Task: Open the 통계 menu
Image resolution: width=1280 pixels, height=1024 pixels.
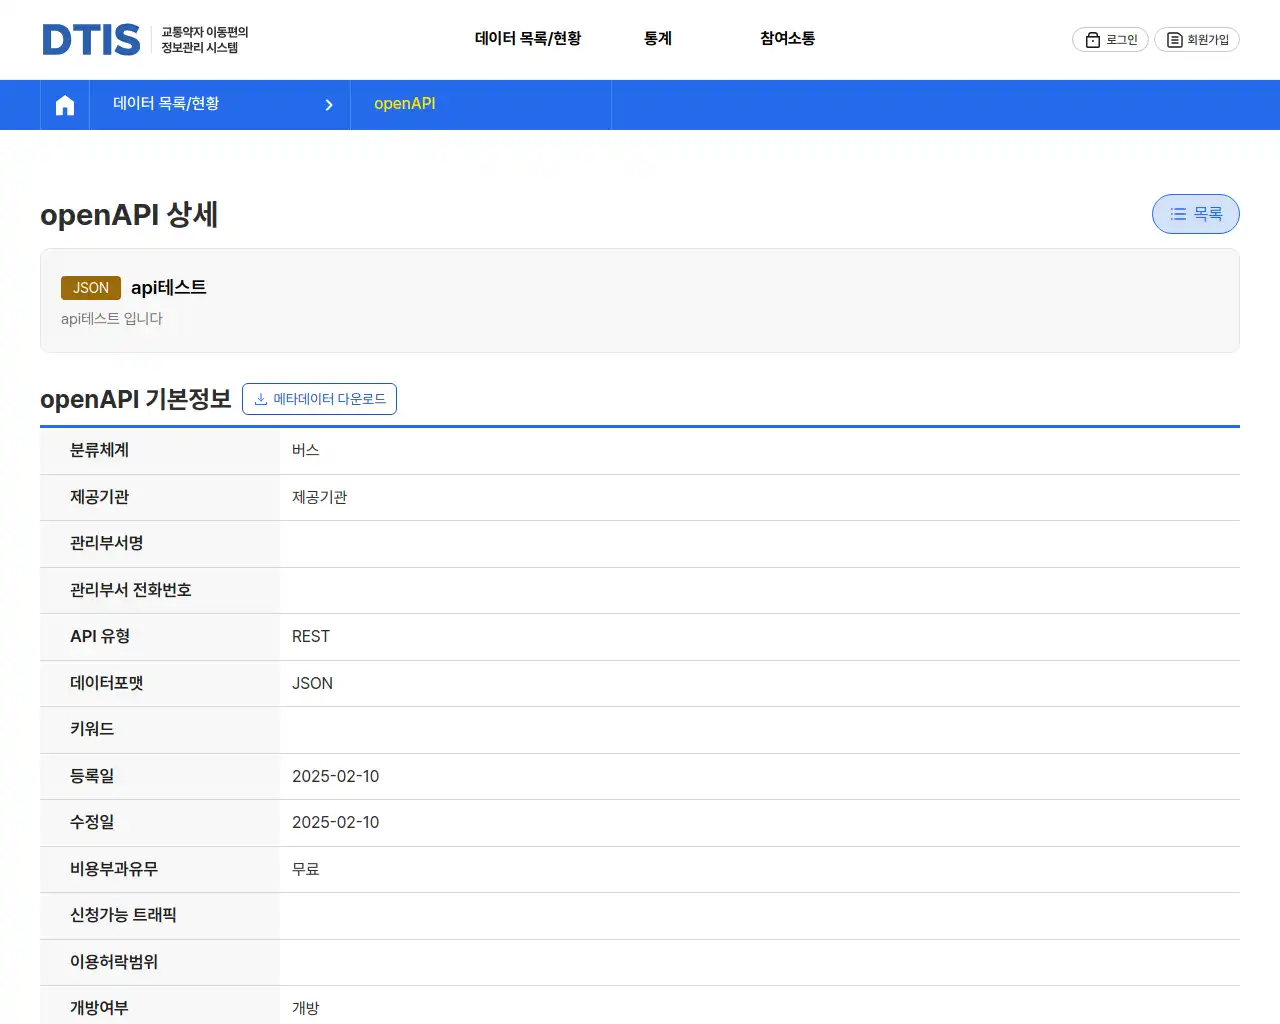Action: 658,38
